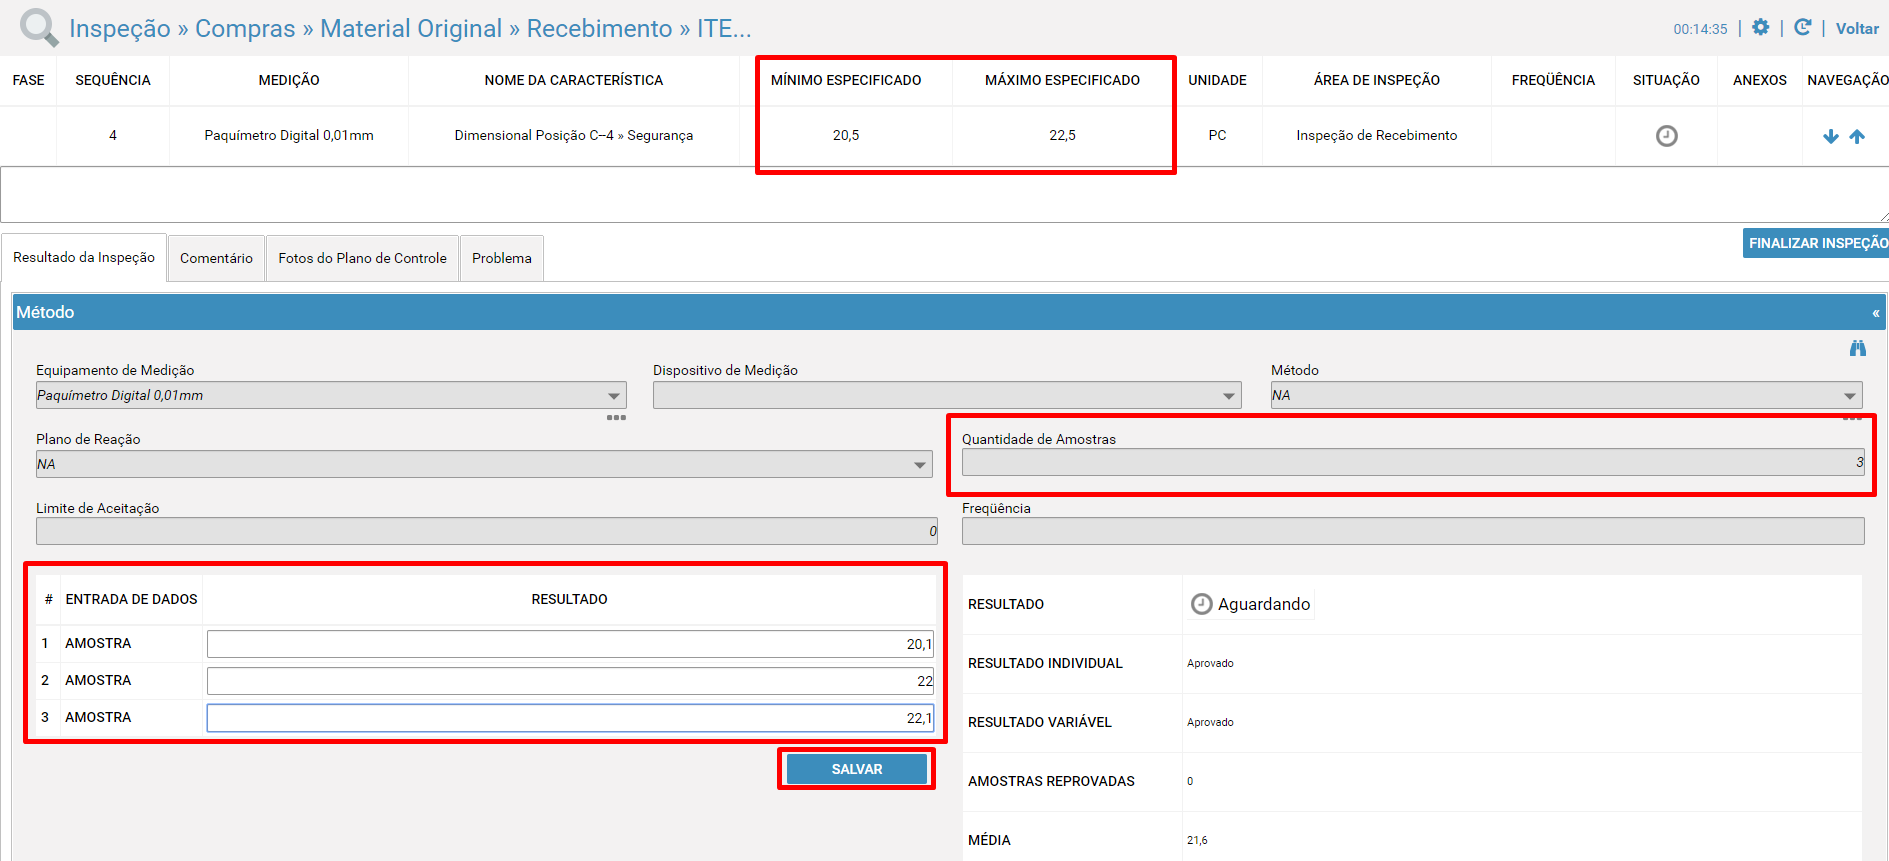Click the Amostra 2 result field
This screenshot has height=861, width=1889.
pos(570,681)
